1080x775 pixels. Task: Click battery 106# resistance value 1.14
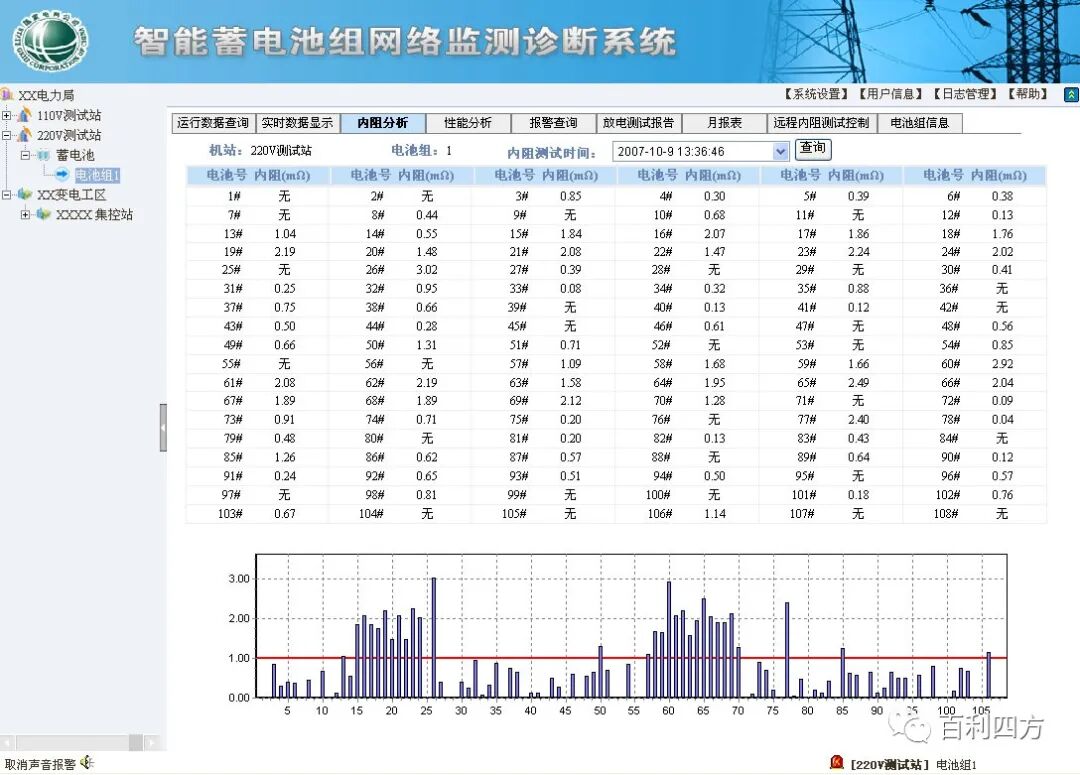point(715,513)
